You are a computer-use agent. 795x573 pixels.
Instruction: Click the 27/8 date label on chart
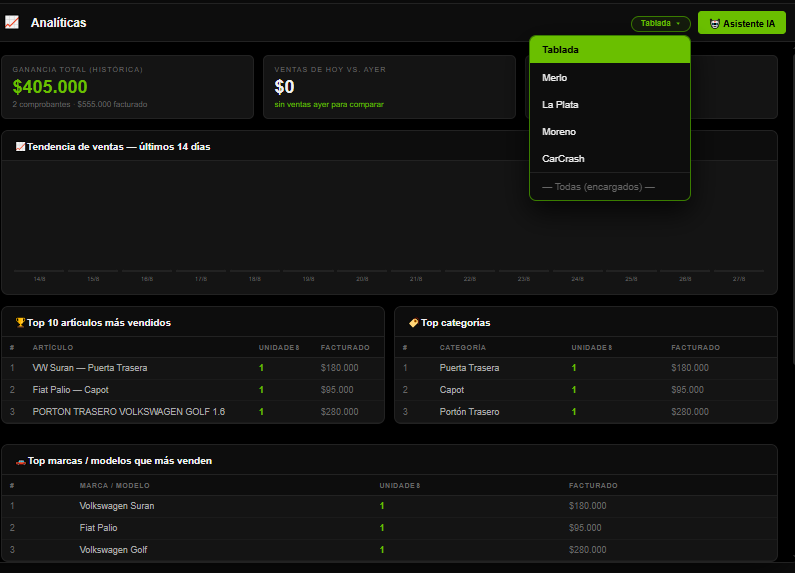tap(739, 279)
